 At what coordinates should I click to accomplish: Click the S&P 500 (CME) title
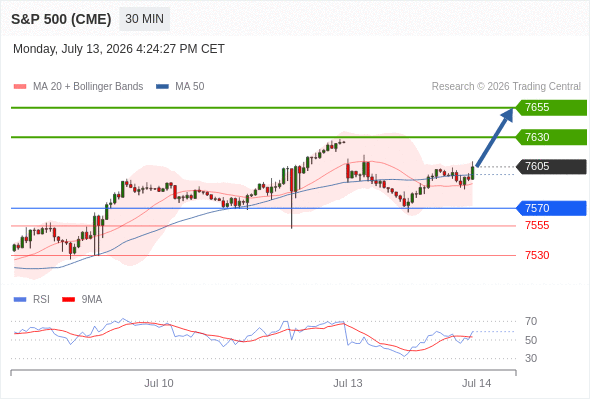point(61,19)
